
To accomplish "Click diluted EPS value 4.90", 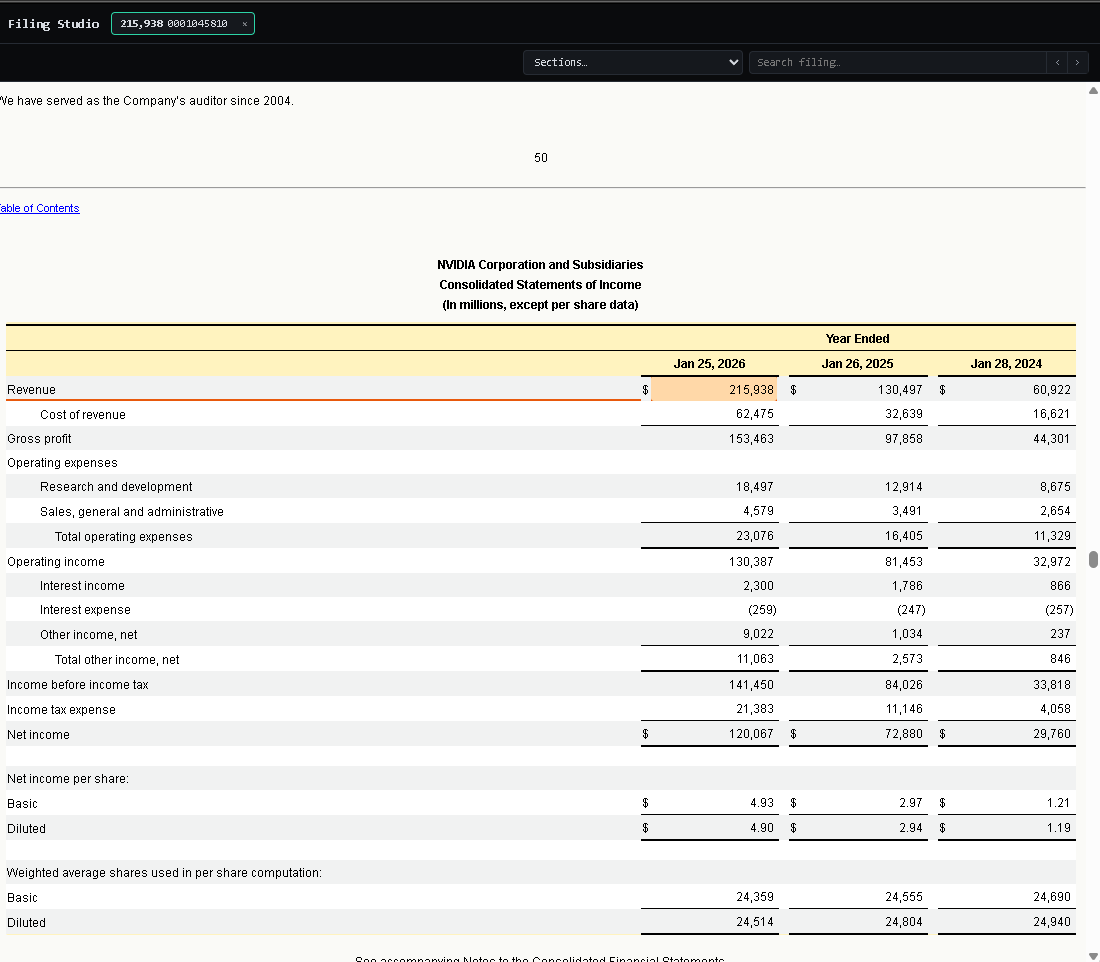I will [761, 828].
